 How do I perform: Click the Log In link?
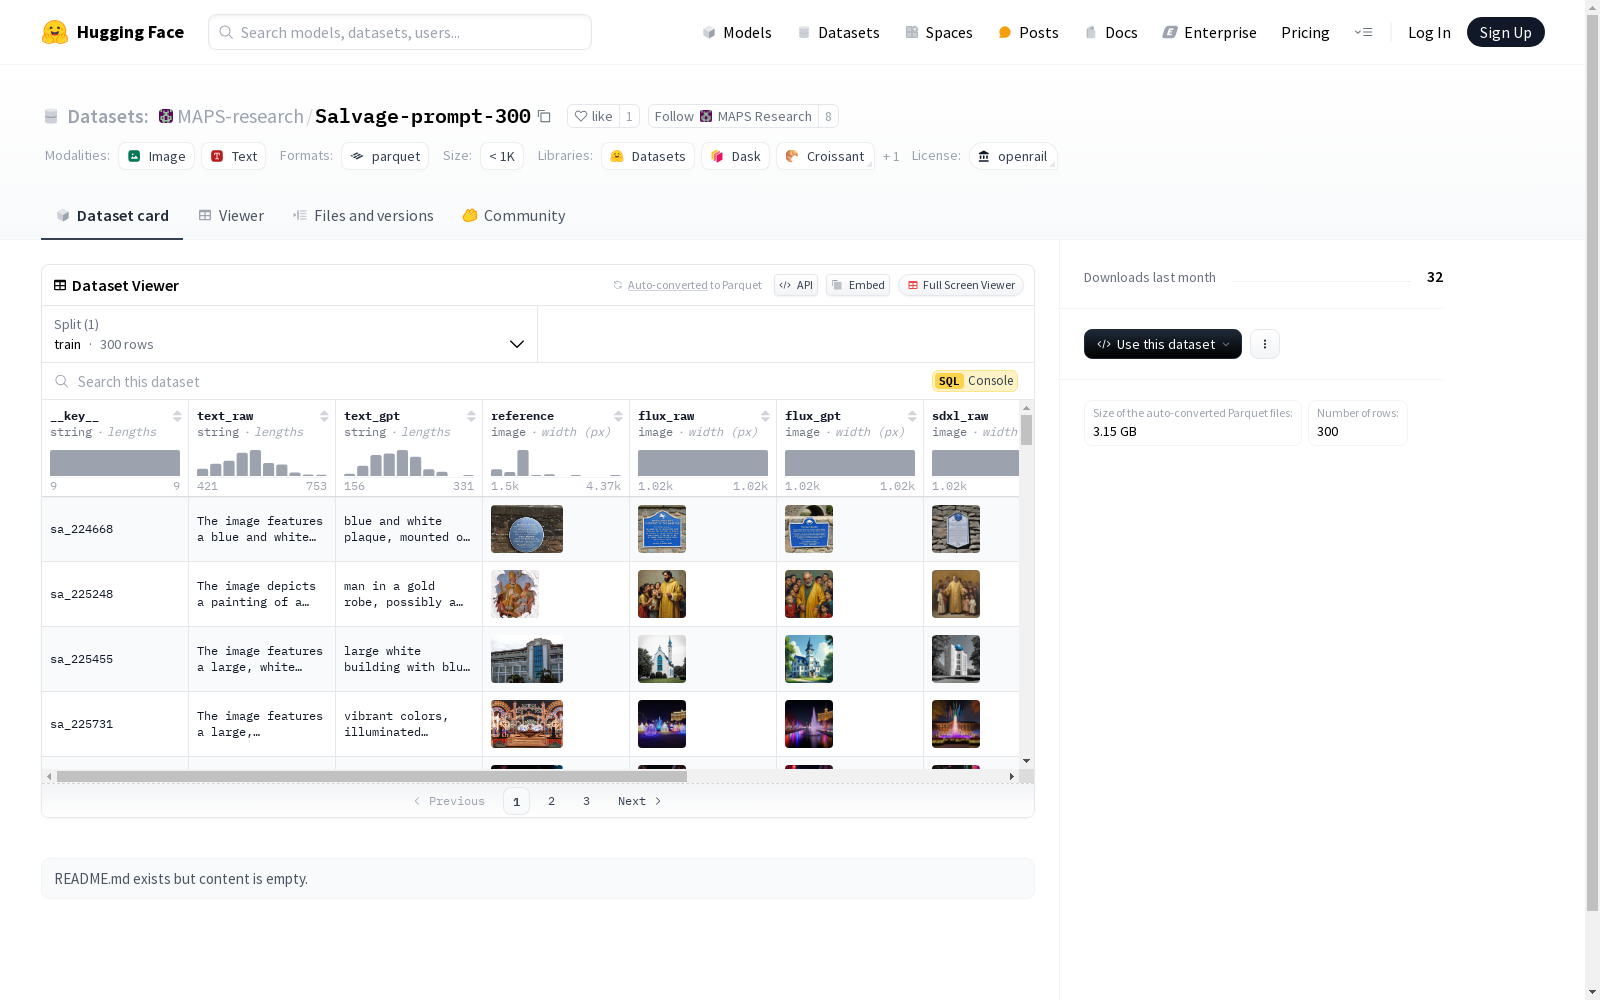1429,32
